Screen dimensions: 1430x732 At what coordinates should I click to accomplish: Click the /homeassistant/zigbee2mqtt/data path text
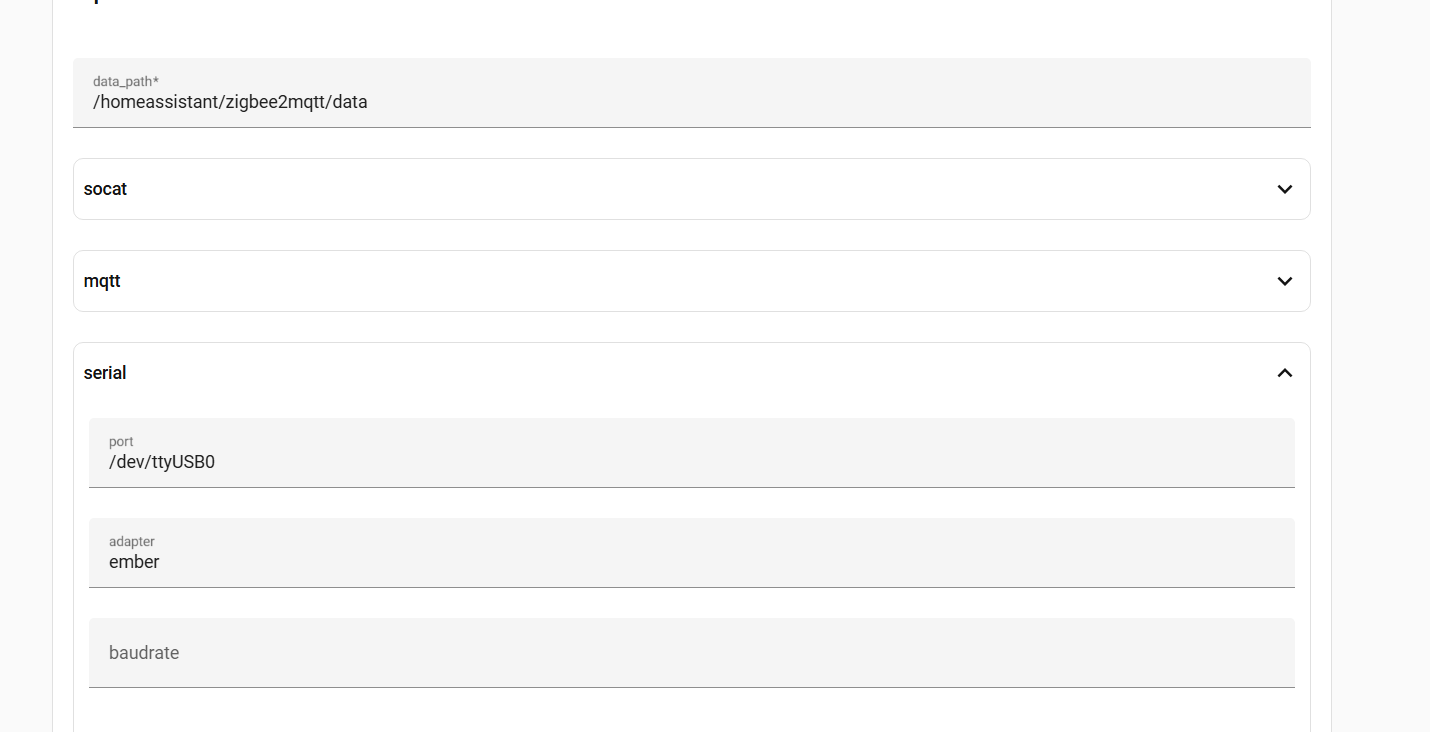click(x=230, y=102)
